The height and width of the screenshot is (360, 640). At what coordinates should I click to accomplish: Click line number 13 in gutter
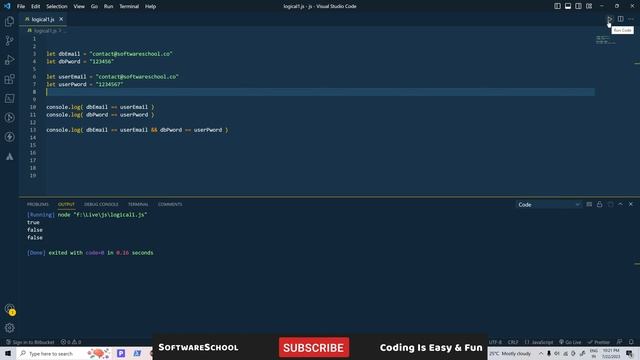tap(33, 130)
